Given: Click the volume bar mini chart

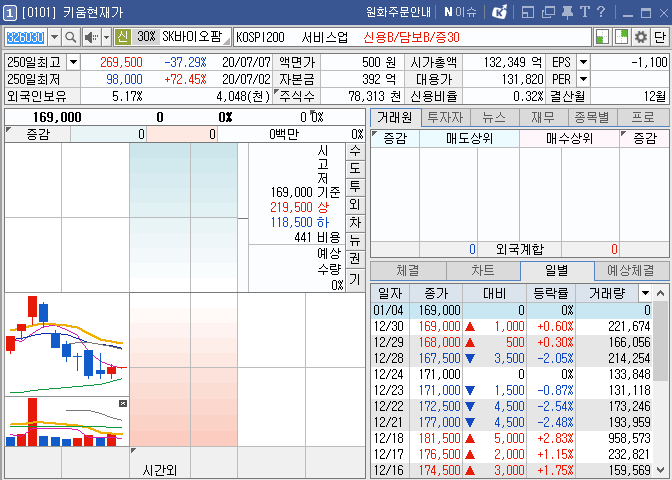Looking at the screenshot, I should coord(66,422).
